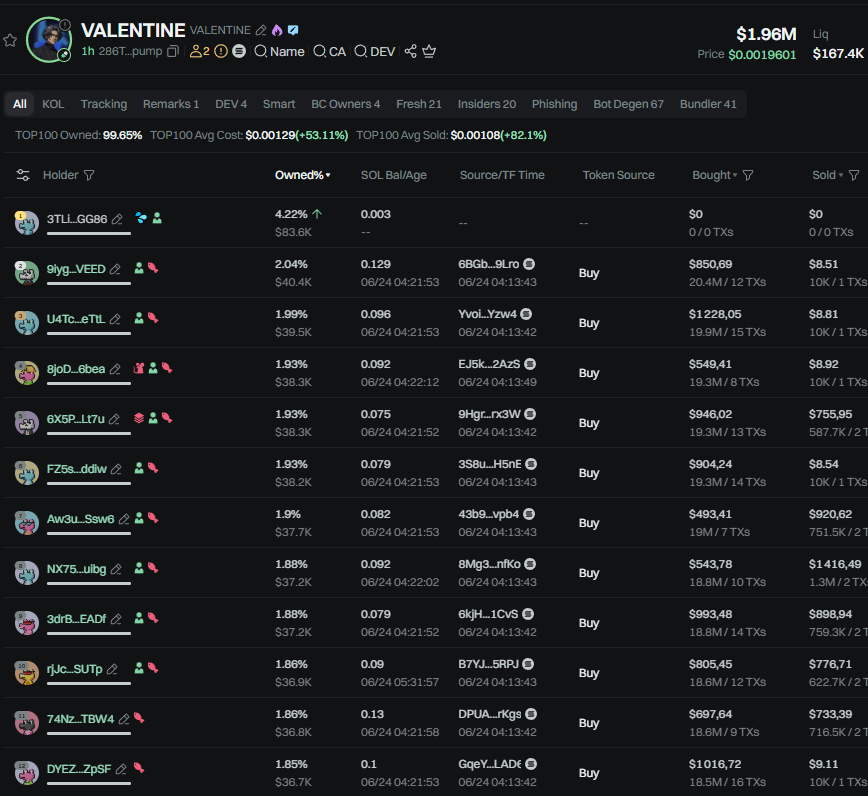Copy the 286T...pump contract address
This screenshot has width=868, height=796.
[x=173, y=51]
